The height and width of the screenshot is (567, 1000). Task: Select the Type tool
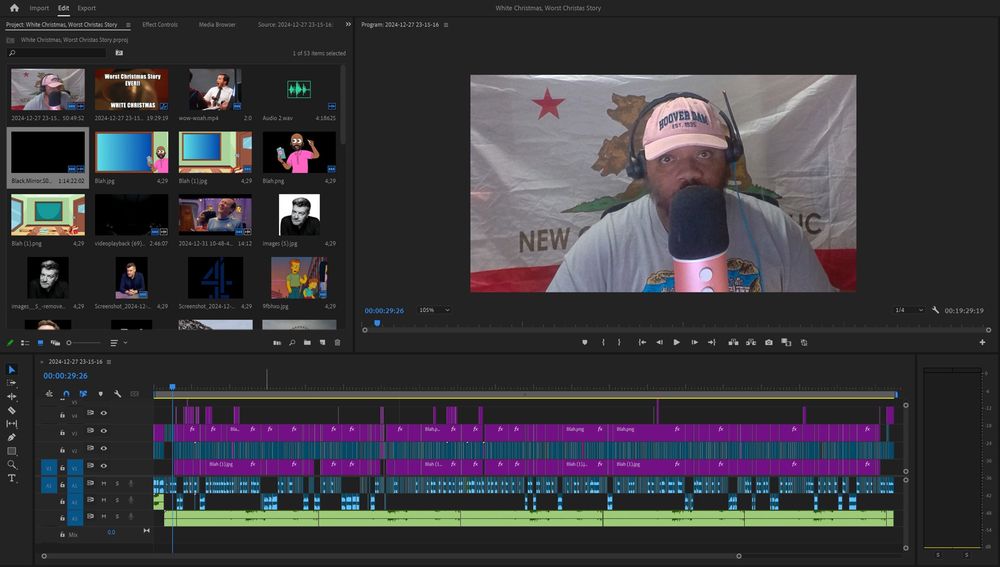tap(12, 478)
